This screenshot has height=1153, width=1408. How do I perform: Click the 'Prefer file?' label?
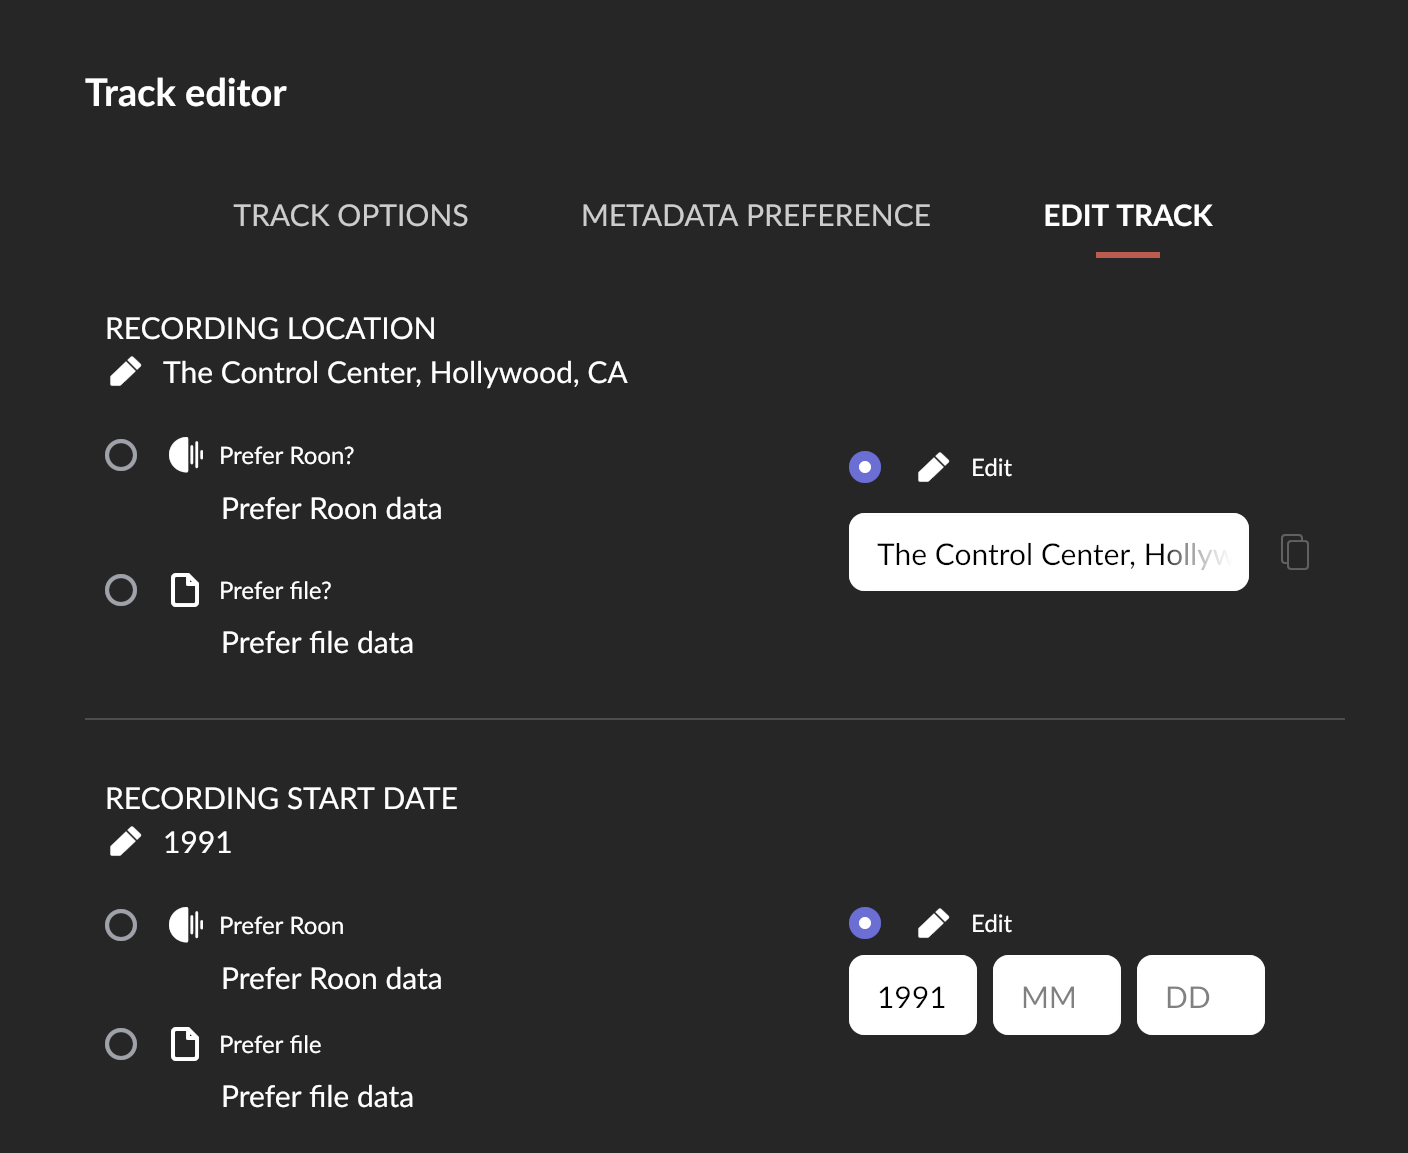point(275,591)
